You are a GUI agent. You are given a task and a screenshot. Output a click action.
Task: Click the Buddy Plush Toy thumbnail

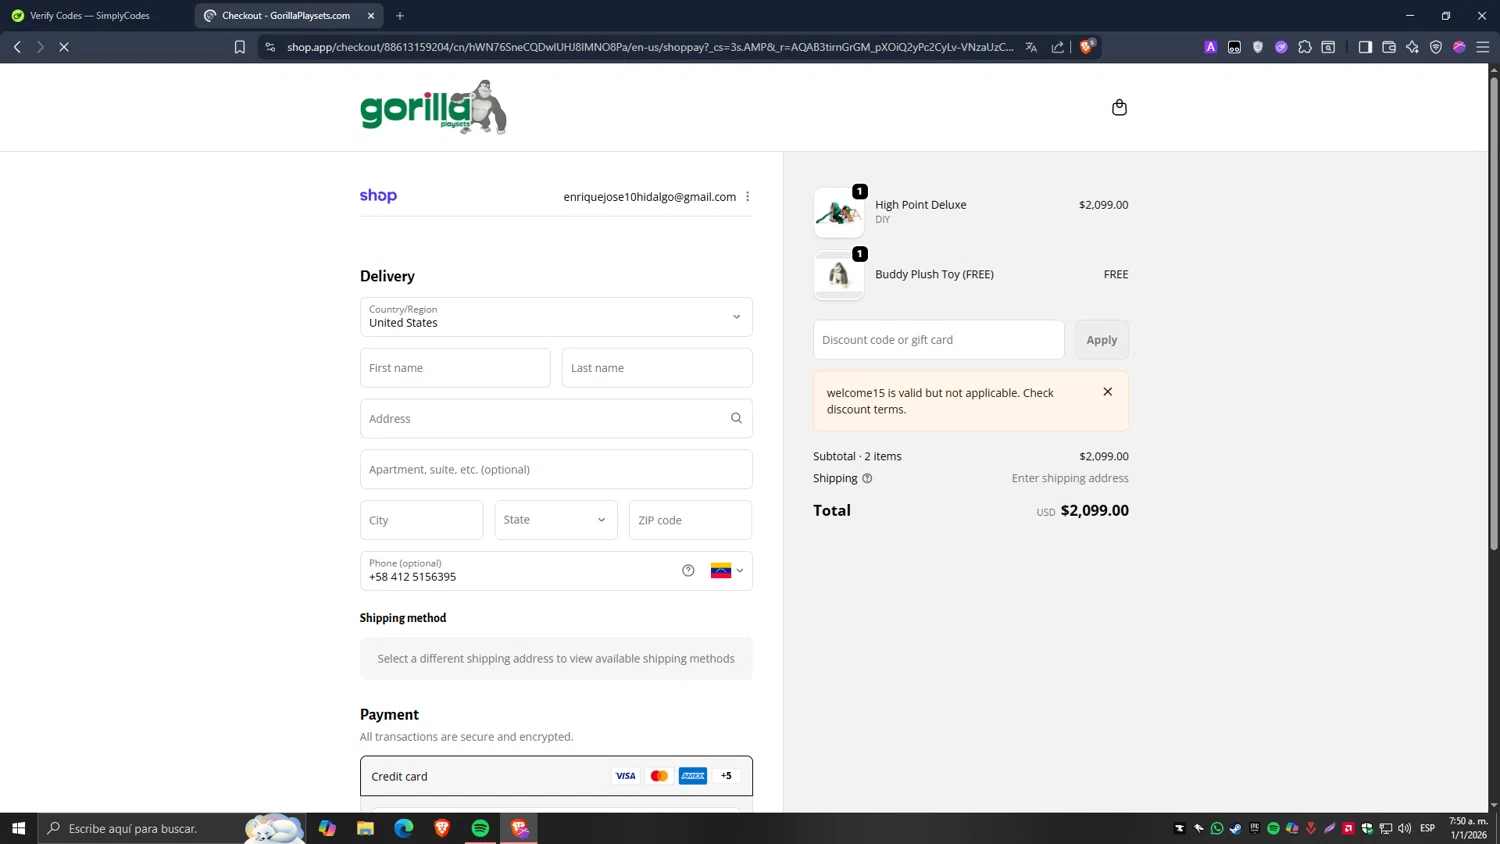pos(839,275)
